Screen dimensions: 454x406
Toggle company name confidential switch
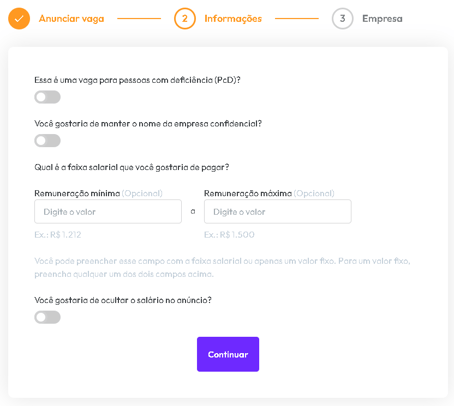47,141
